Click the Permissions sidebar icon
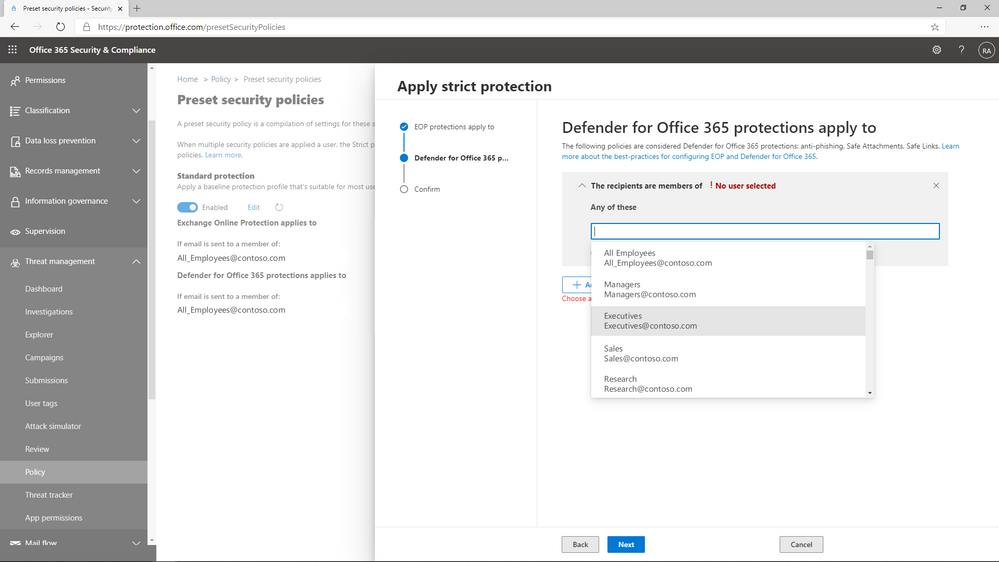999x562 pixels. pyautogui.click(x=15, y=81)
